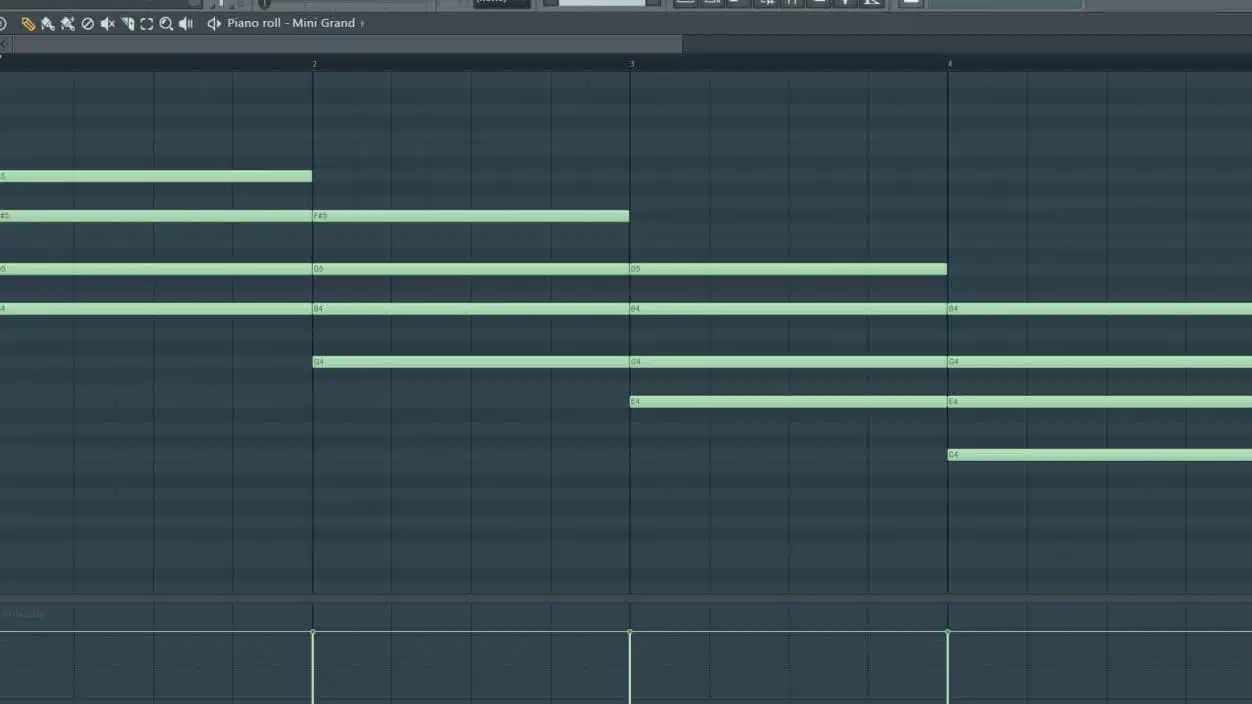Select the topmost note in bar 1

coord(156,176)
